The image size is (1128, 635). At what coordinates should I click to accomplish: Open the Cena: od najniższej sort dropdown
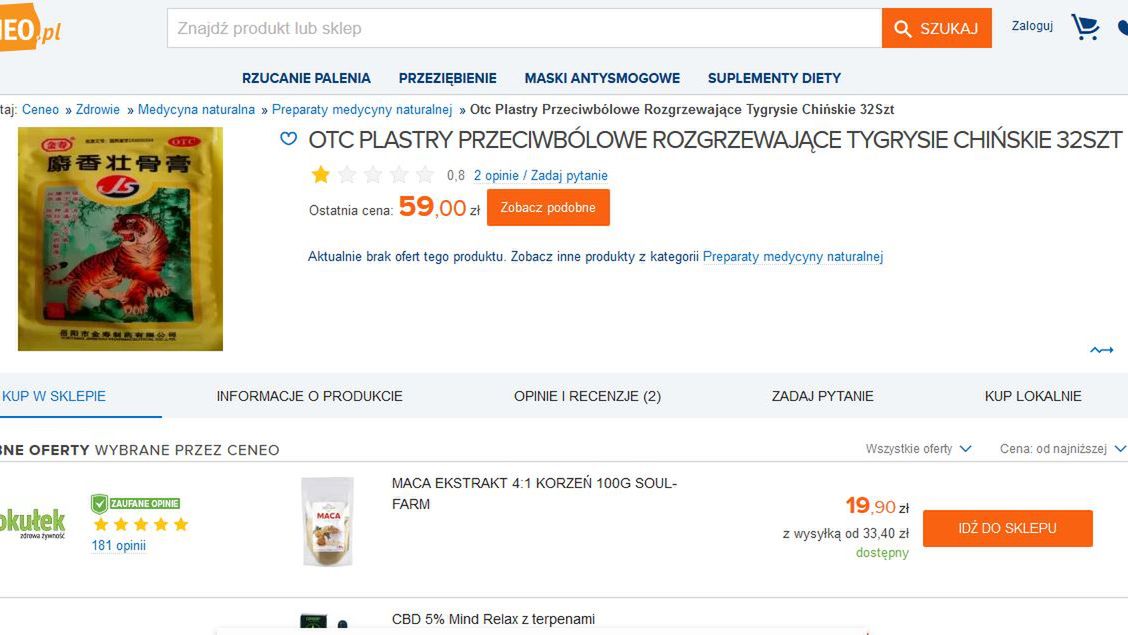[x=1062, y=449]
